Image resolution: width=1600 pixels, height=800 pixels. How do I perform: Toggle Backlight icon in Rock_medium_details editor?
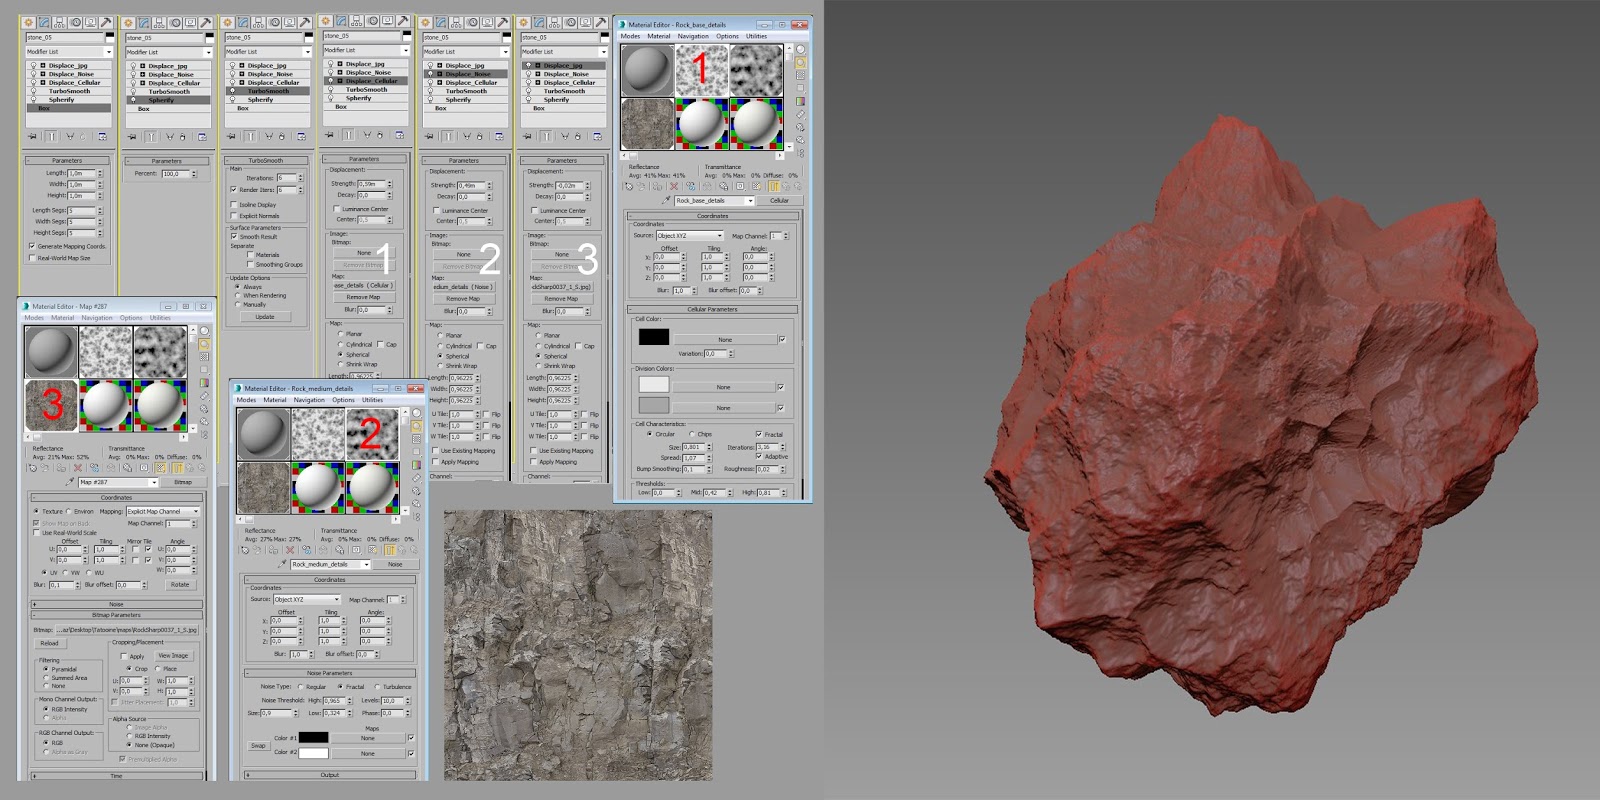tap(417, 426)
